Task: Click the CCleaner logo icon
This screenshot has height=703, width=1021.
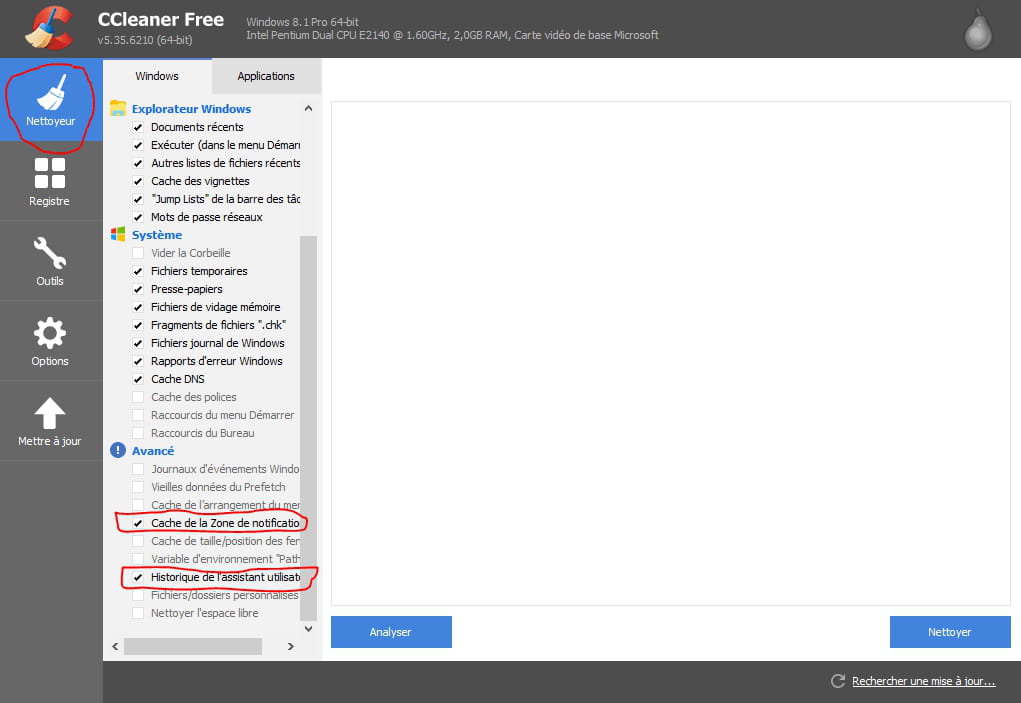Action: [49, 28]
